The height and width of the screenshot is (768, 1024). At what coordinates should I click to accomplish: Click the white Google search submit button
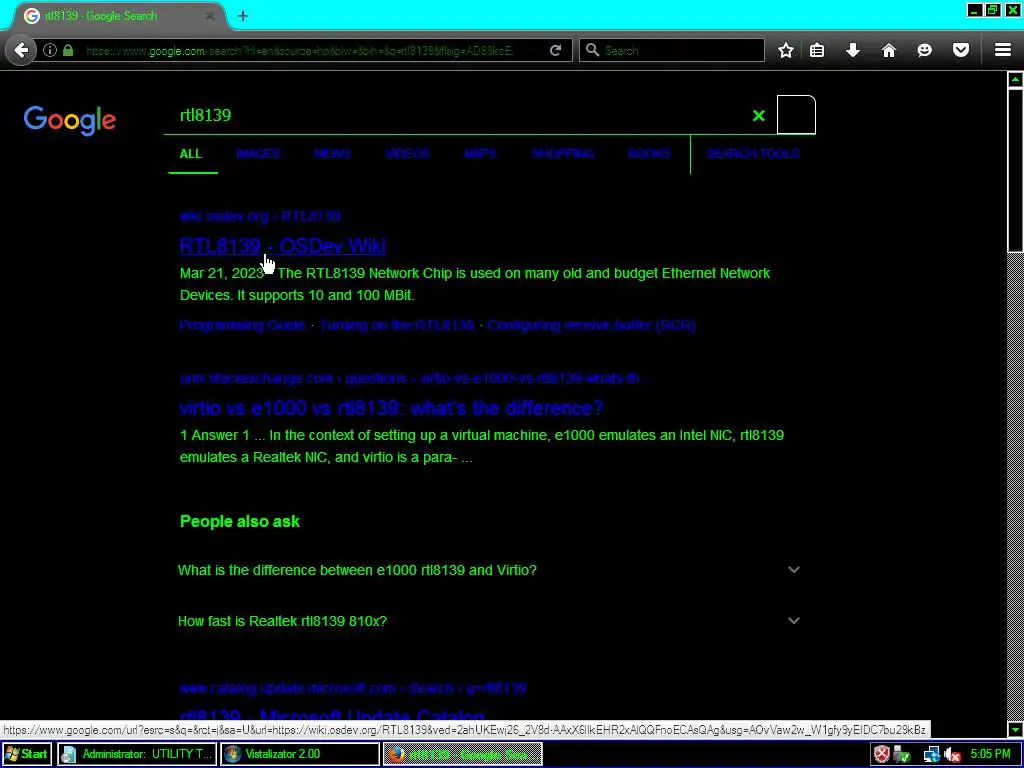(x=796, y=114)
